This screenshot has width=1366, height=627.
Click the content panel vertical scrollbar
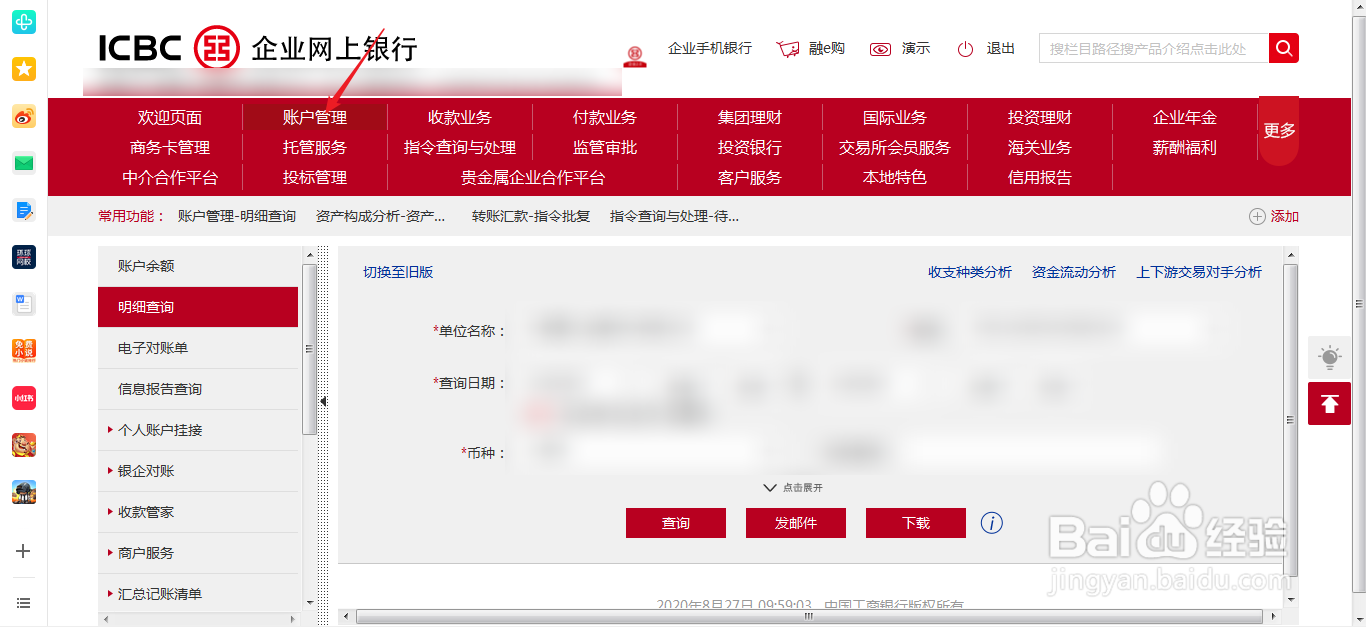tap(1290, 419)
